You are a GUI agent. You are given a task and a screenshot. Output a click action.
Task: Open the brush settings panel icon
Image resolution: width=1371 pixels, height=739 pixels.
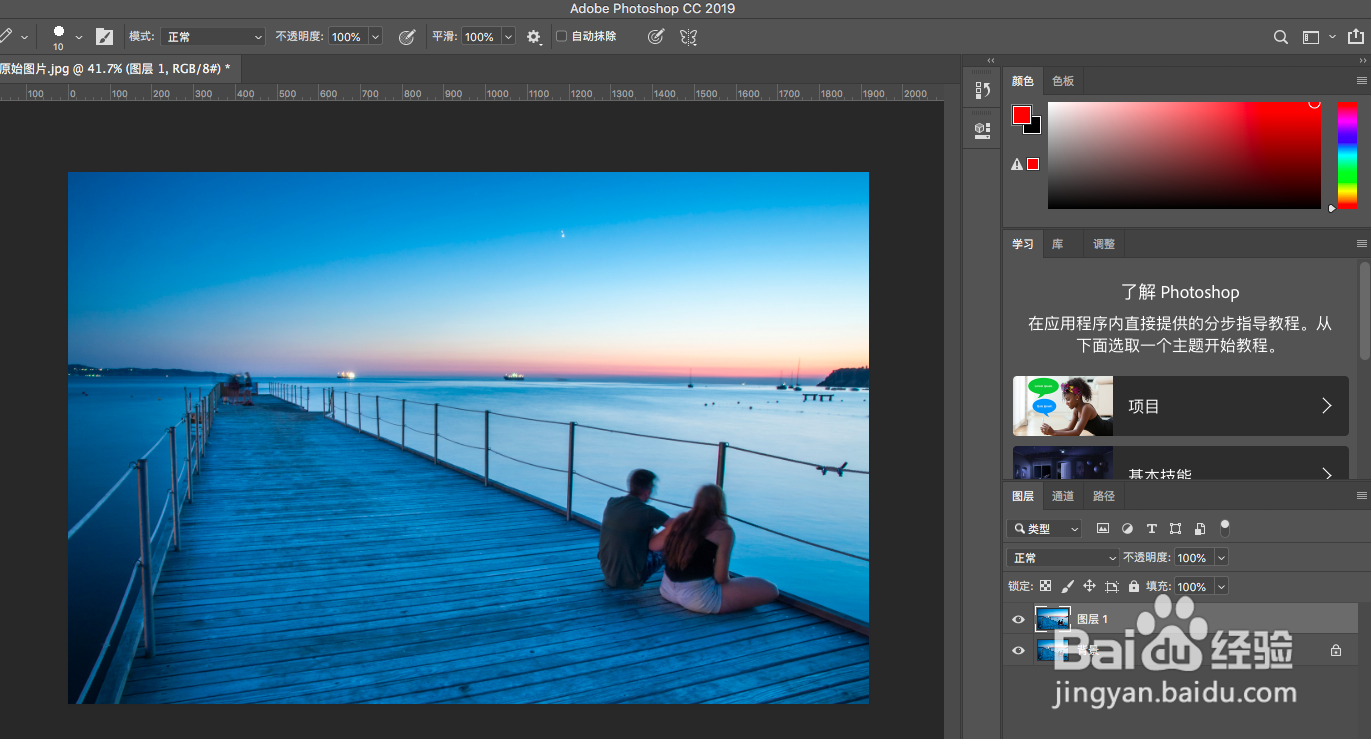[x=105, y=37]
